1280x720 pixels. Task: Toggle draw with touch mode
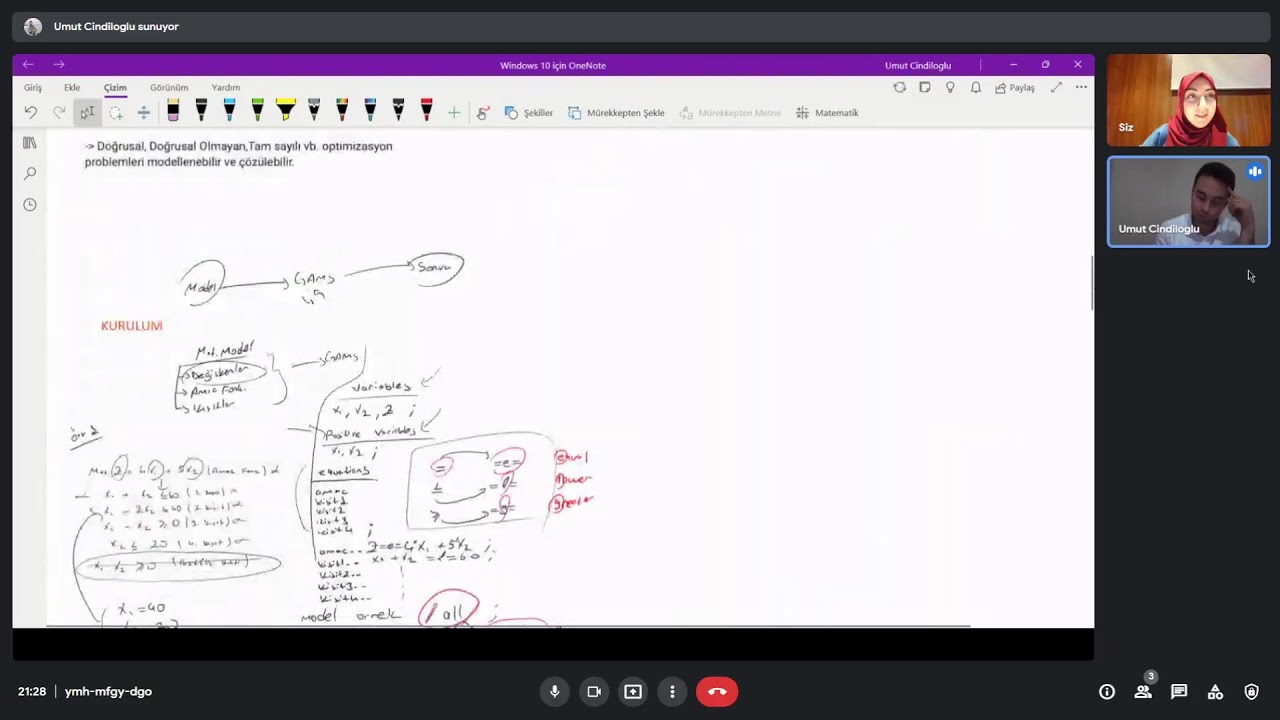pyautogui.click(x=483, y=113)
